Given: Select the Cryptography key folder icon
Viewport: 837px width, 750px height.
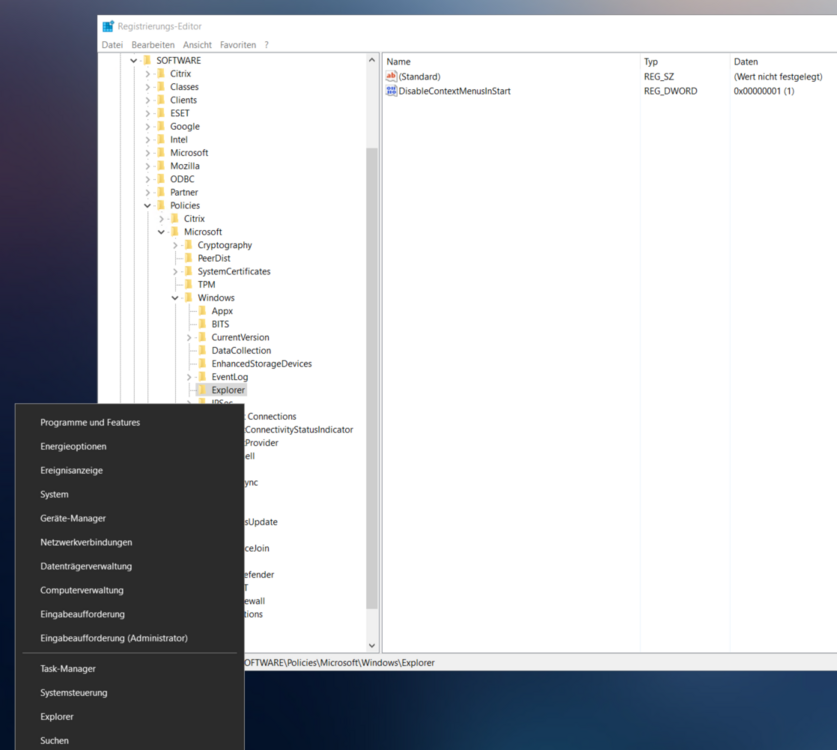Looking at the screenshot, I should [189, 244].
